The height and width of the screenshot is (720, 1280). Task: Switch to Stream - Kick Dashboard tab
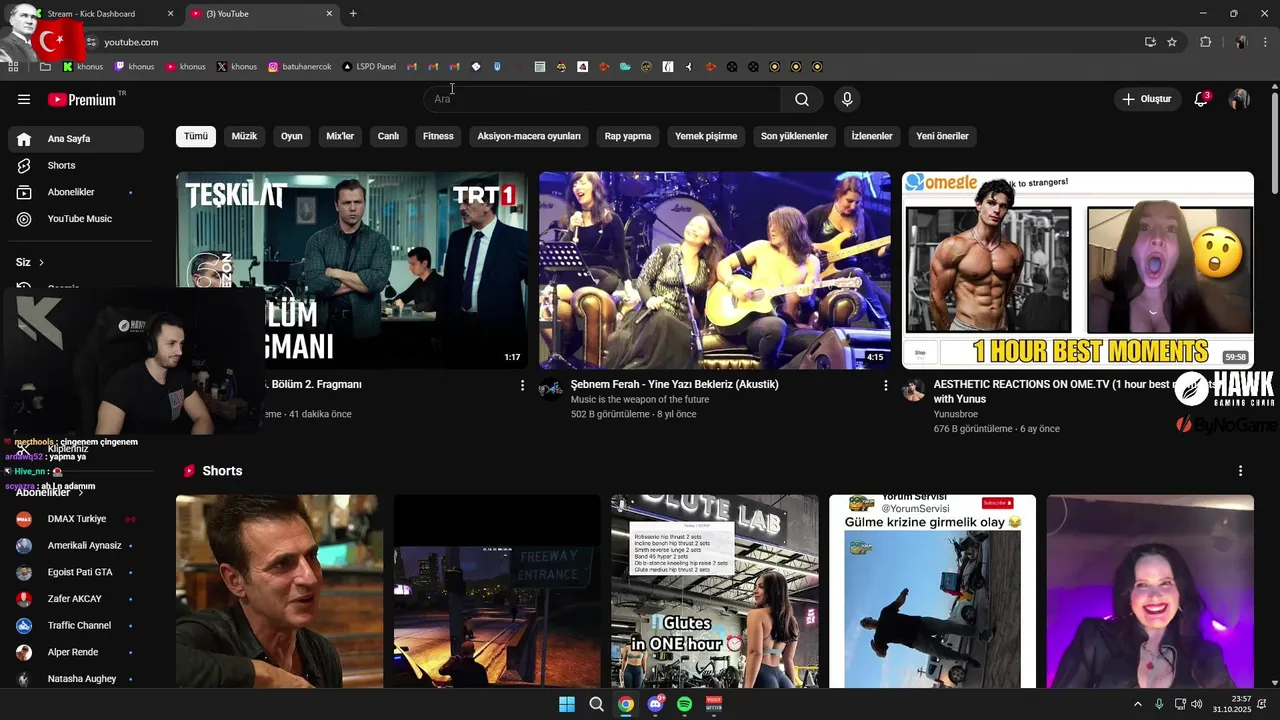point(100,14)
